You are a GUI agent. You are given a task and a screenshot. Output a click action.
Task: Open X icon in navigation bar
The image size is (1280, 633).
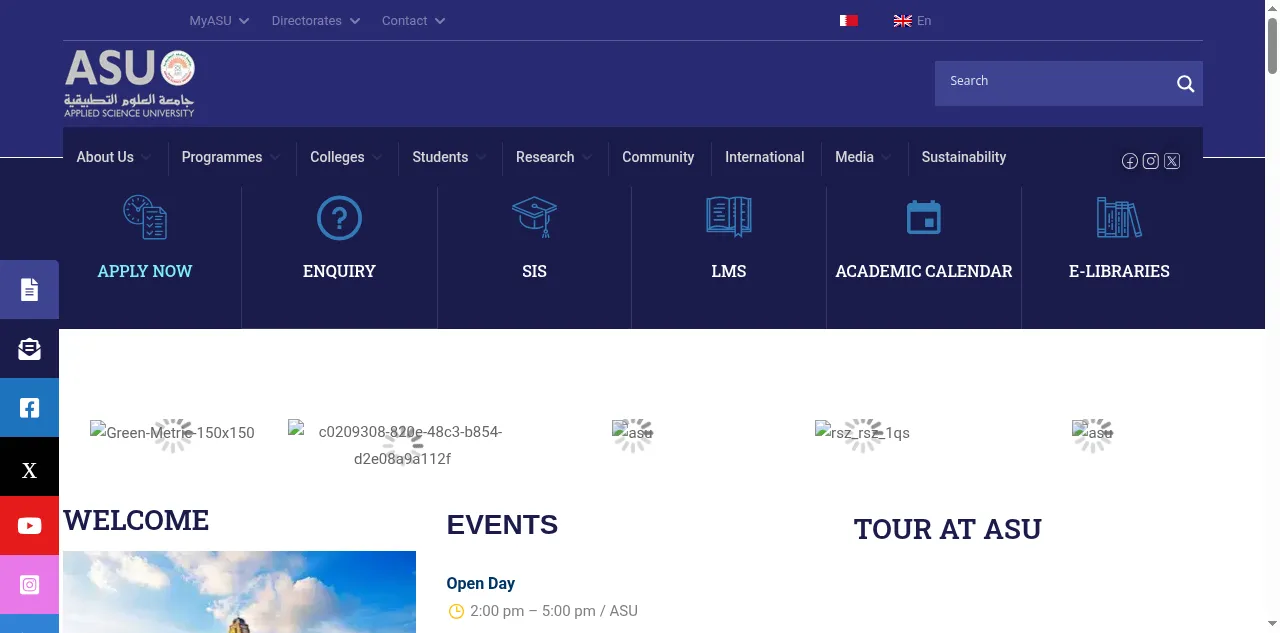coord(1172,161)
